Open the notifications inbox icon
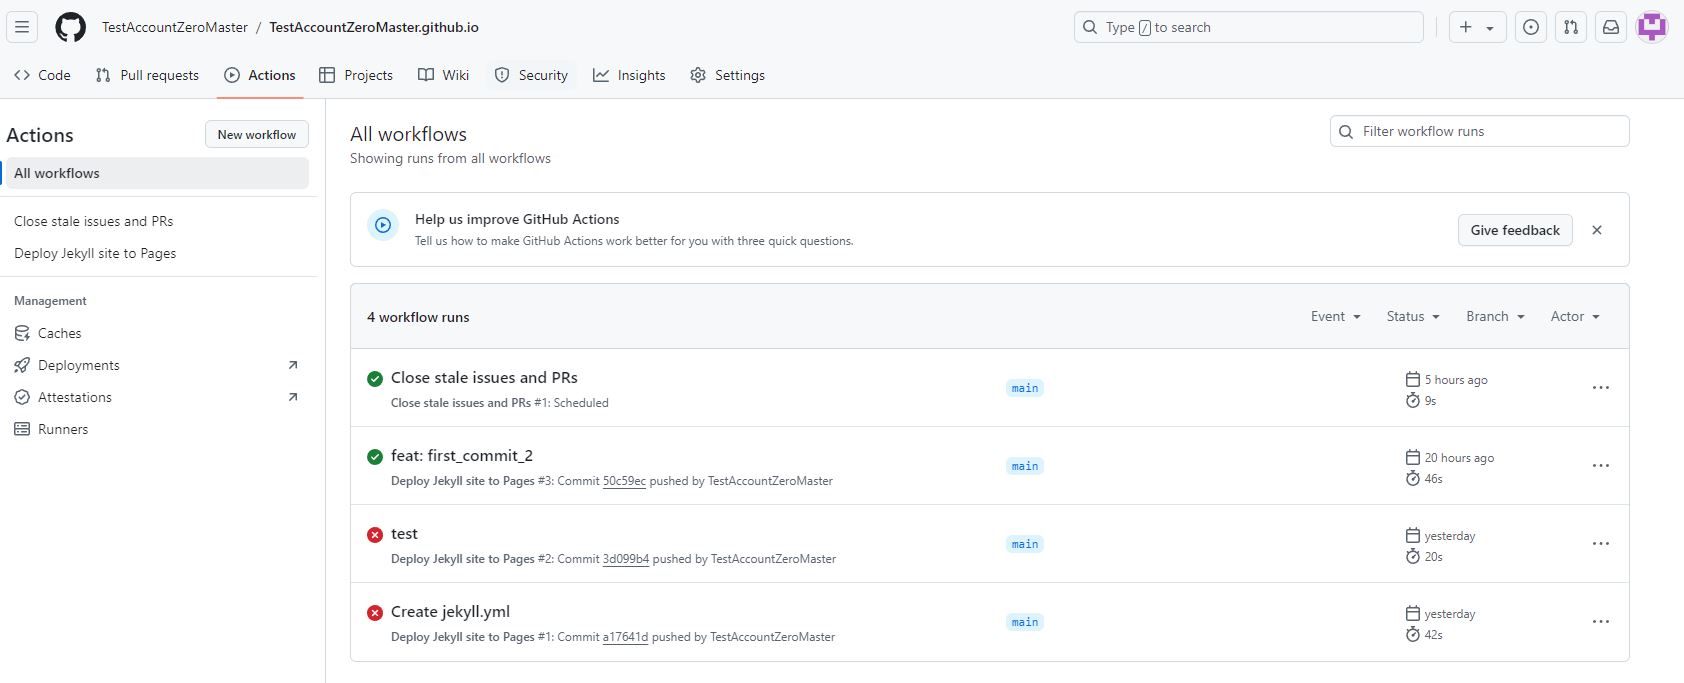 coord(1611,27)
